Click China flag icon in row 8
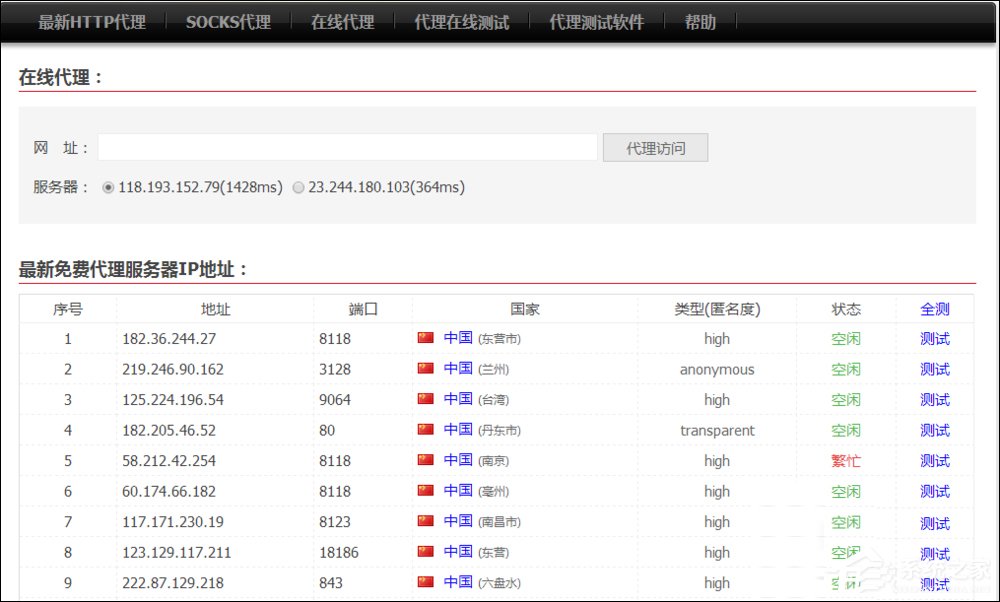This screenshot has height=602, width=1000. pos(426,552)
